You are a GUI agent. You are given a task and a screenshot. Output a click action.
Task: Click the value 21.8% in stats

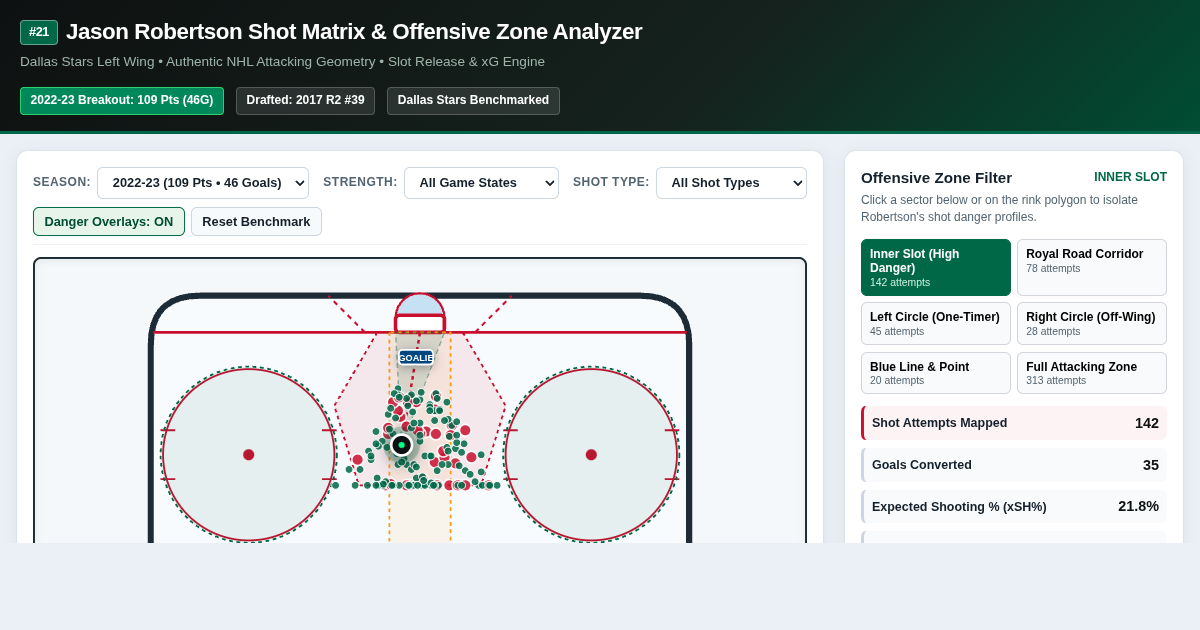pyautogui.click(x=1138, y=506)
